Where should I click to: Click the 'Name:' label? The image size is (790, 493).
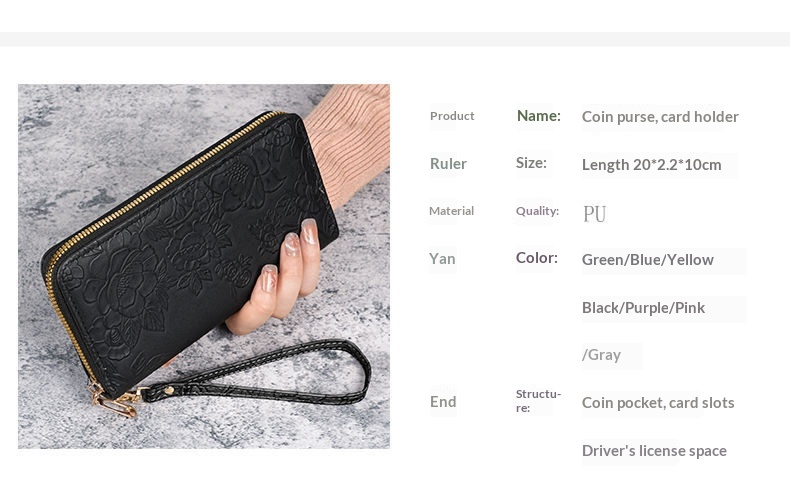(539, 116)
